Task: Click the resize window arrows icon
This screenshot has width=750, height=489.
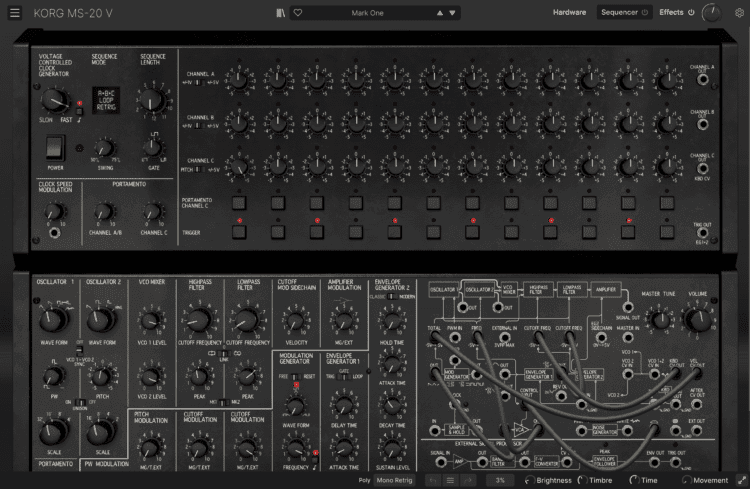Action: click(x=741, y=480)
